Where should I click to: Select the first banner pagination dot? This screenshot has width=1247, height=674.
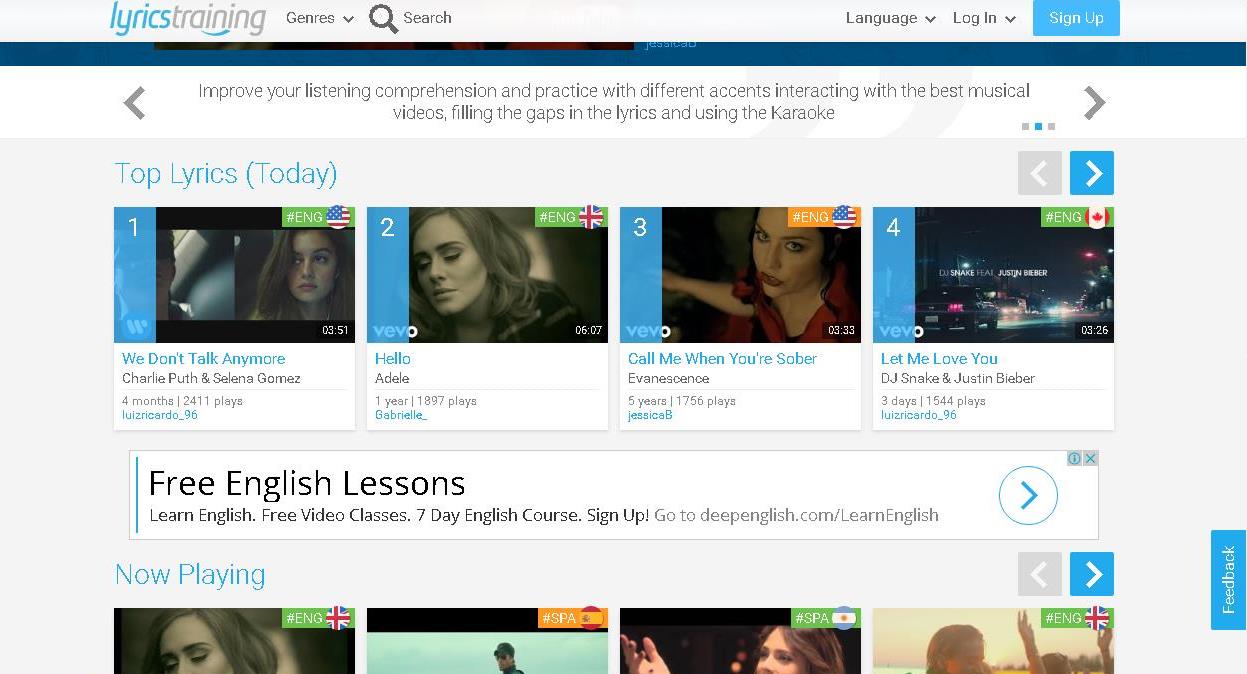click(x=1025, y=127)
